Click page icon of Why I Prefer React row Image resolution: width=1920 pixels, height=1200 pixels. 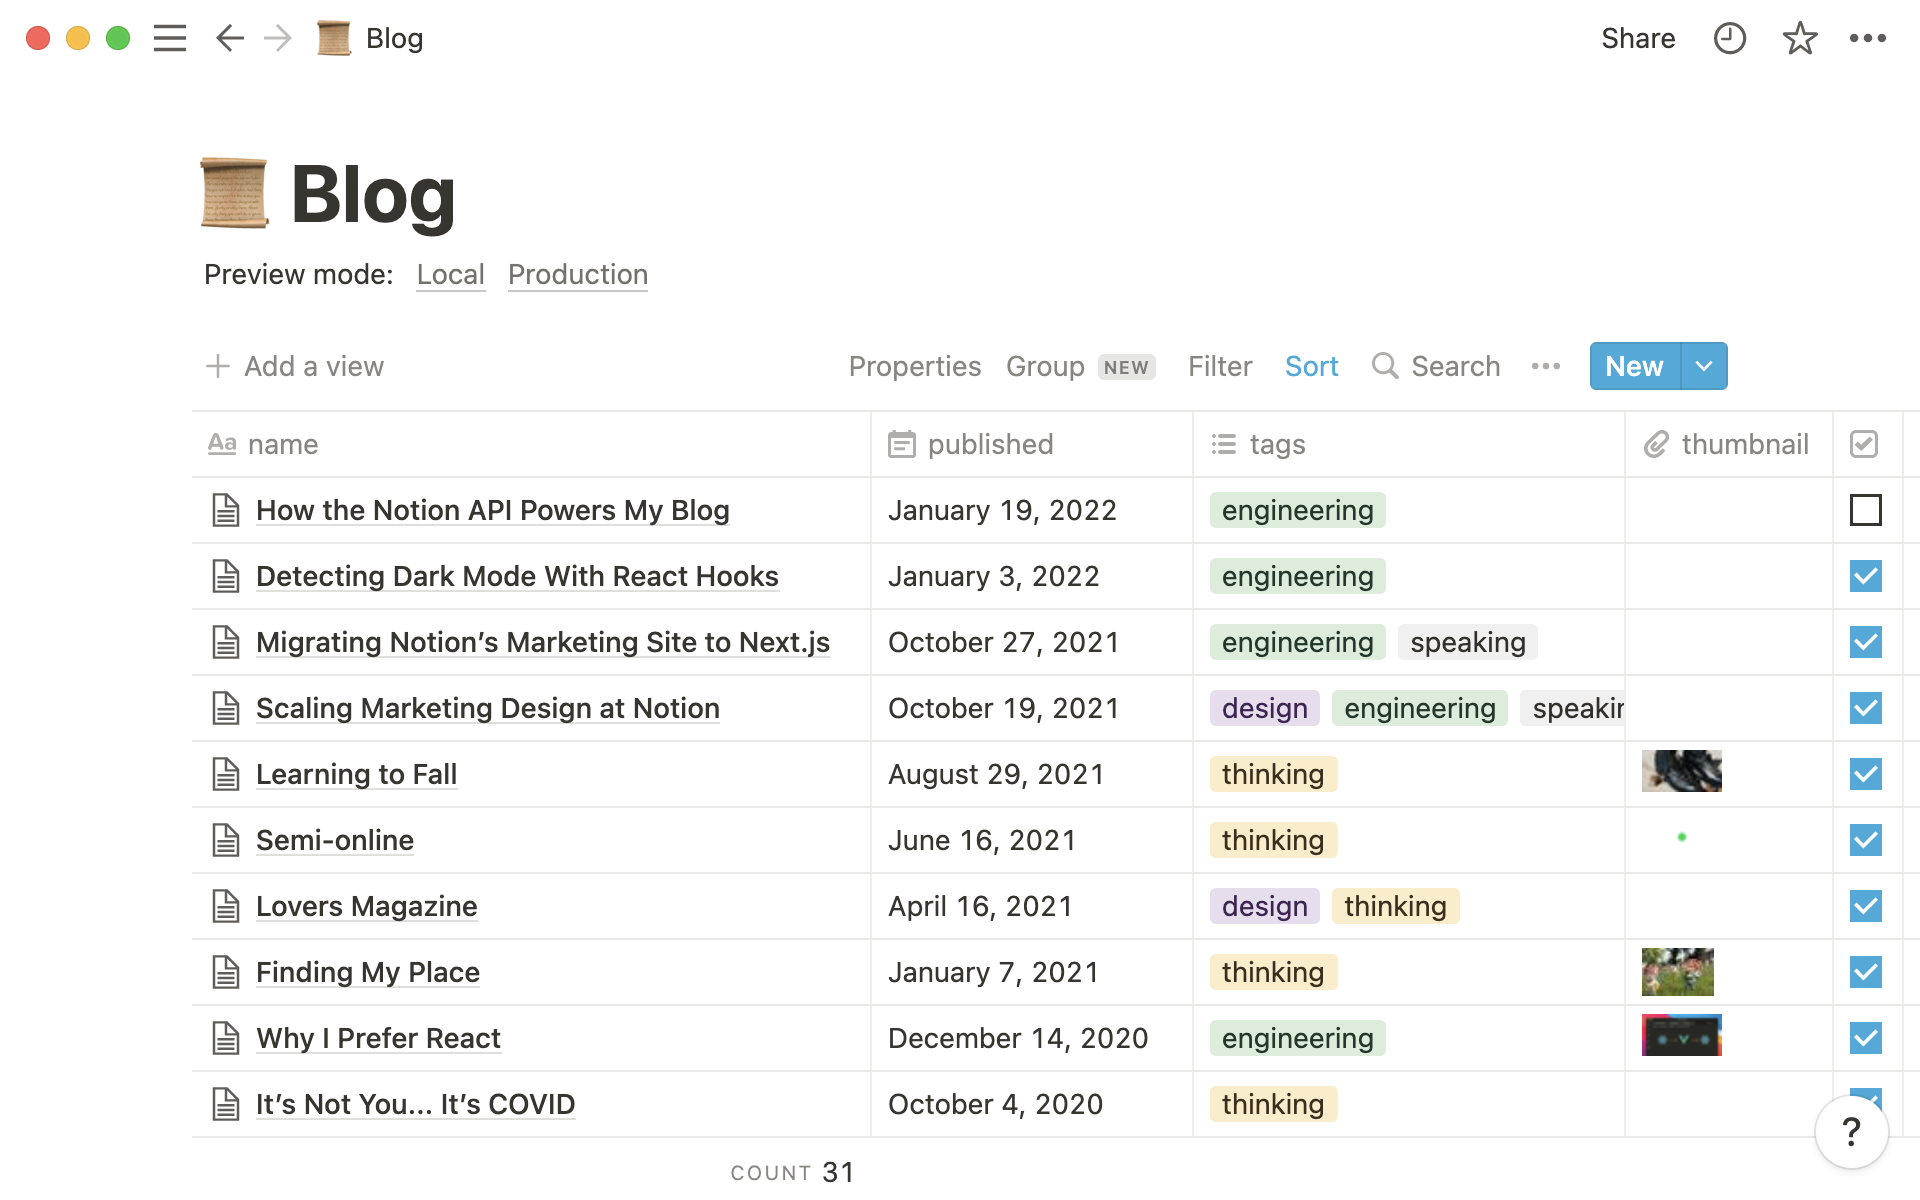(226, 1038)
